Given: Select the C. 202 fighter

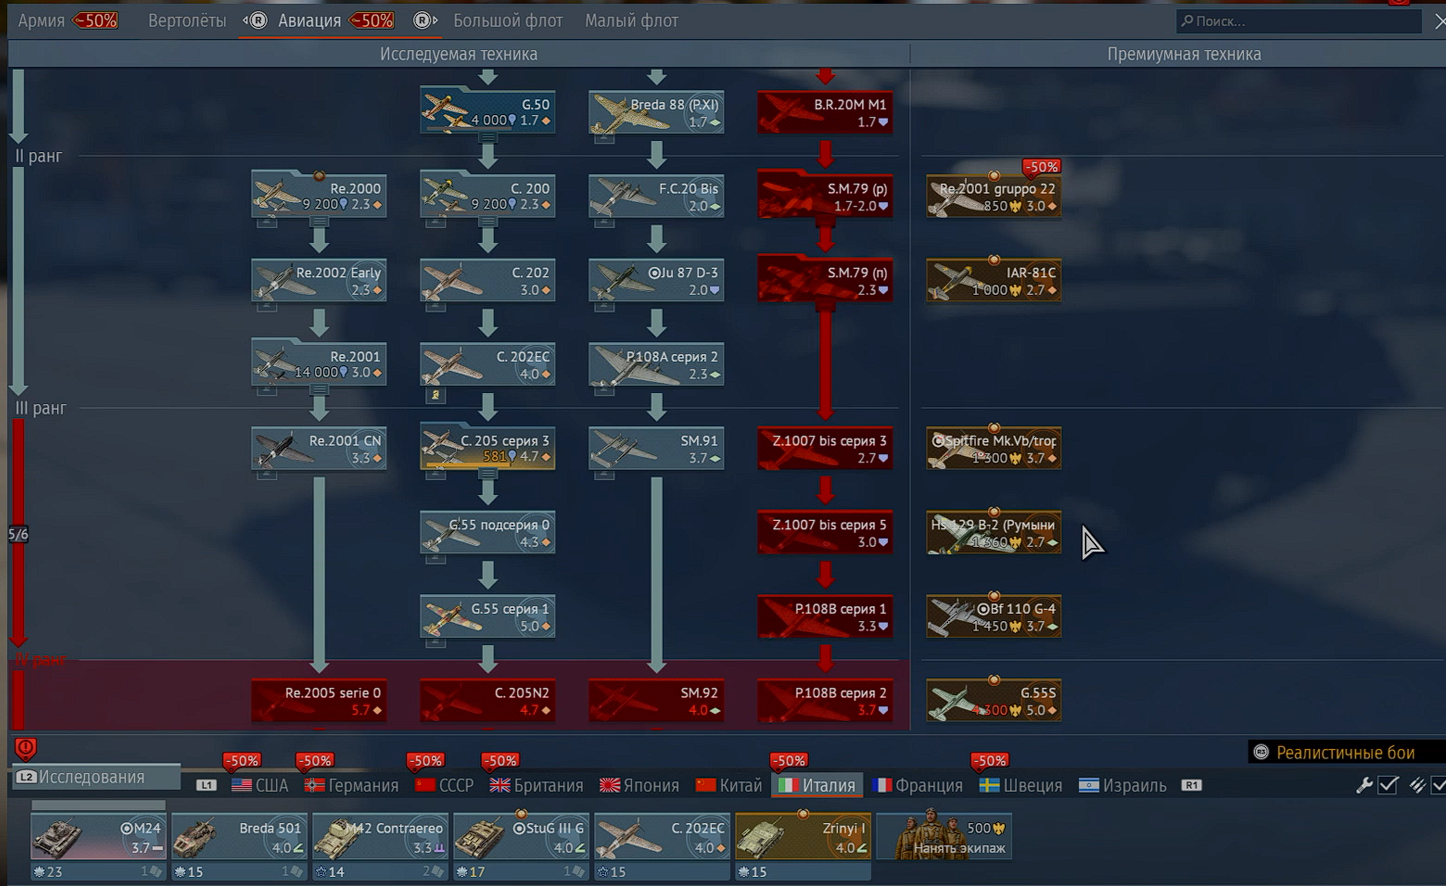Looking at the screenshot, I should [x=488, y=281].
